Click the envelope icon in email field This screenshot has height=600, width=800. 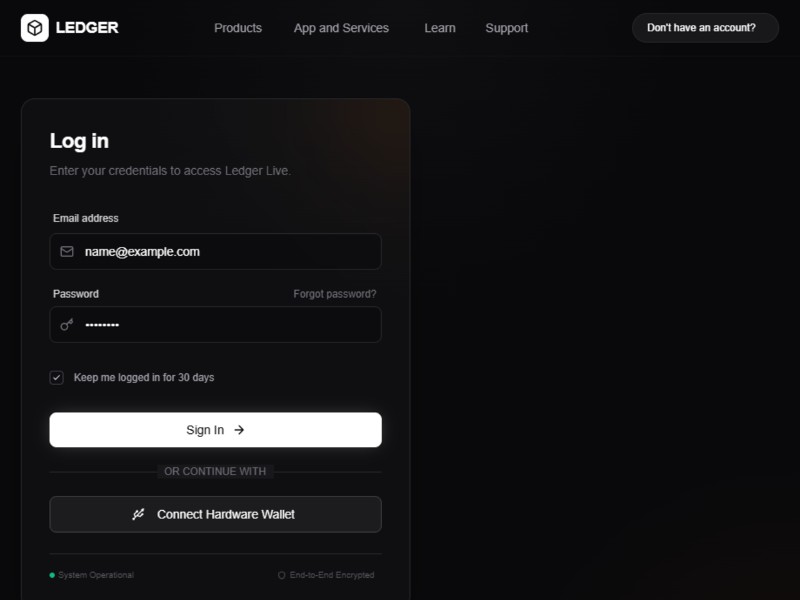coord(67,252)
